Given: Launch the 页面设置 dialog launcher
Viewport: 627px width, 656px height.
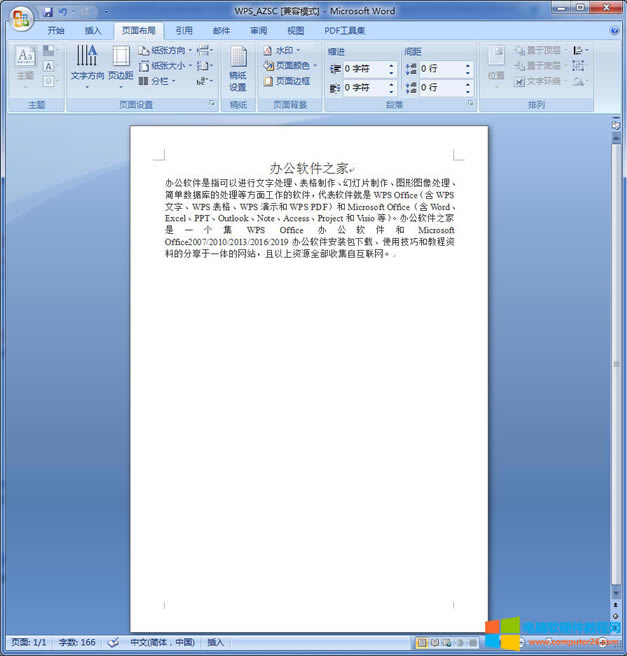Looking at the screenshot, I should tap(212, 103).
